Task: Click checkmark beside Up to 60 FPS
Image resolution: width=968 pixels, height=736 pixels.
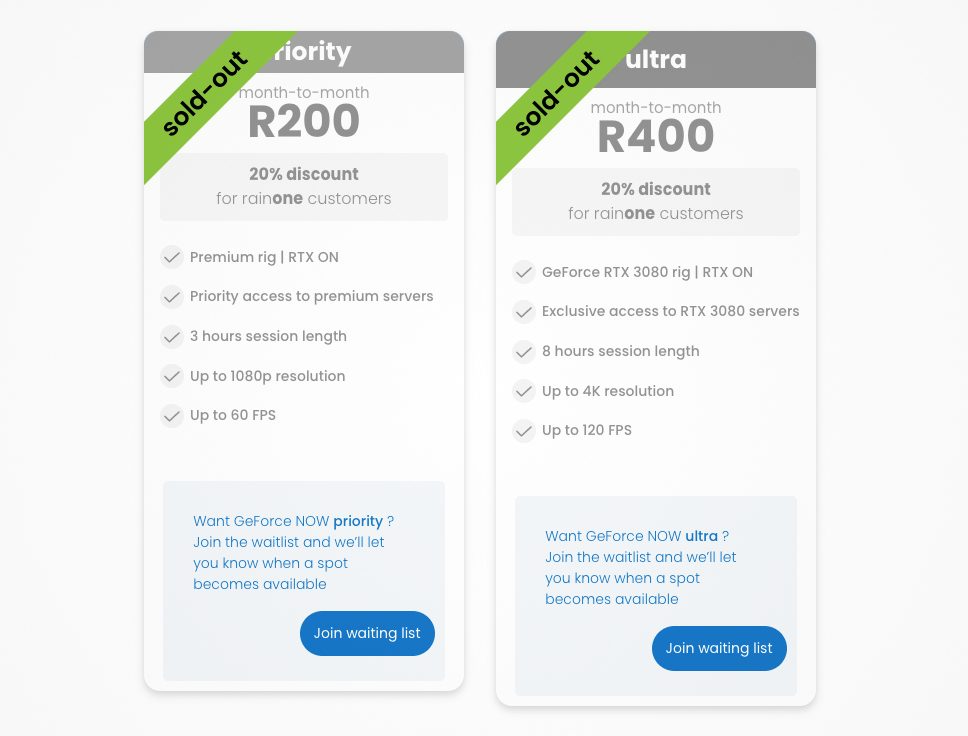Action: [x=172, y=415]
